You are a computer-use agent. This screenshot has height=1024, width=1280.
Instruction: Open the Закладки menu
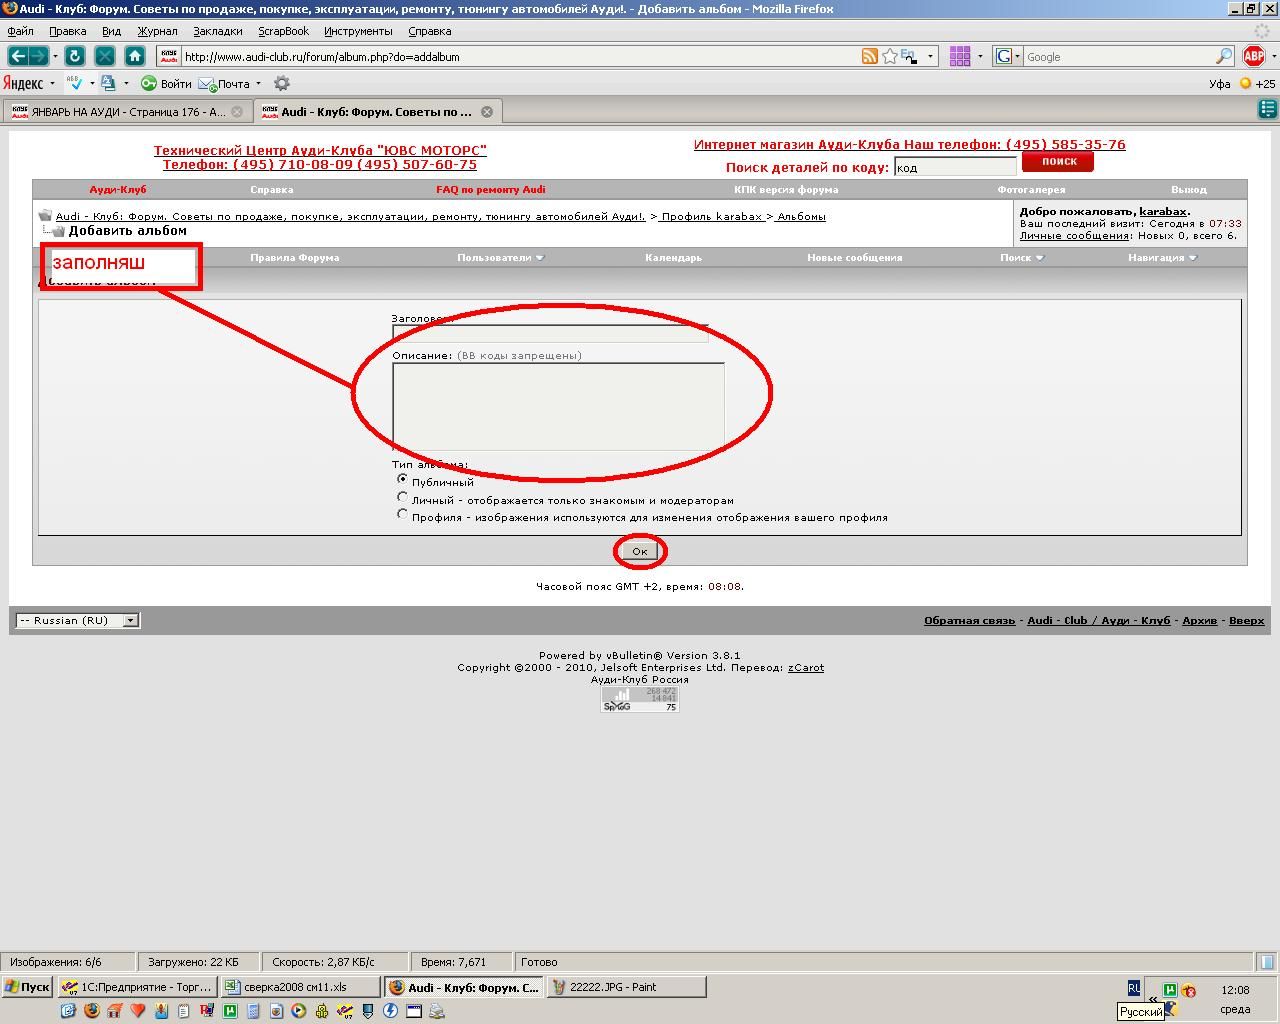[x=217, y=31]
